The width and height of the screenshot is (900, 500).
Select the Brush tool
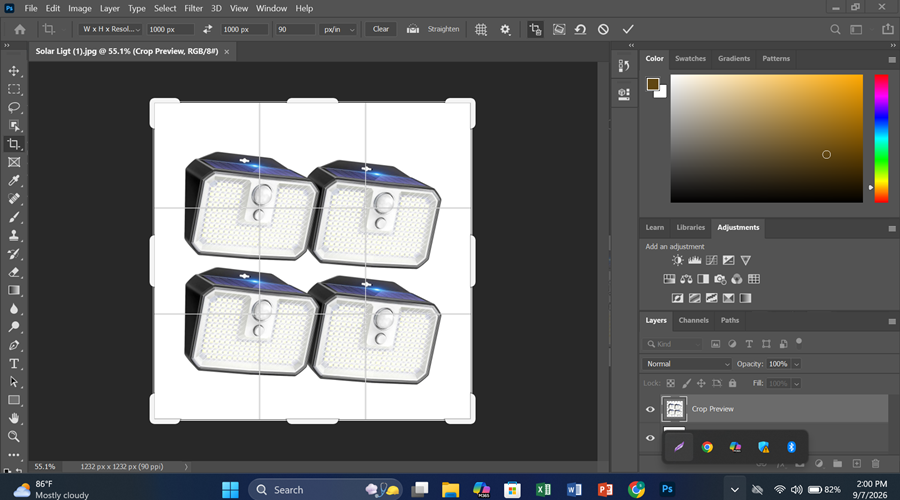coord(14,218)
